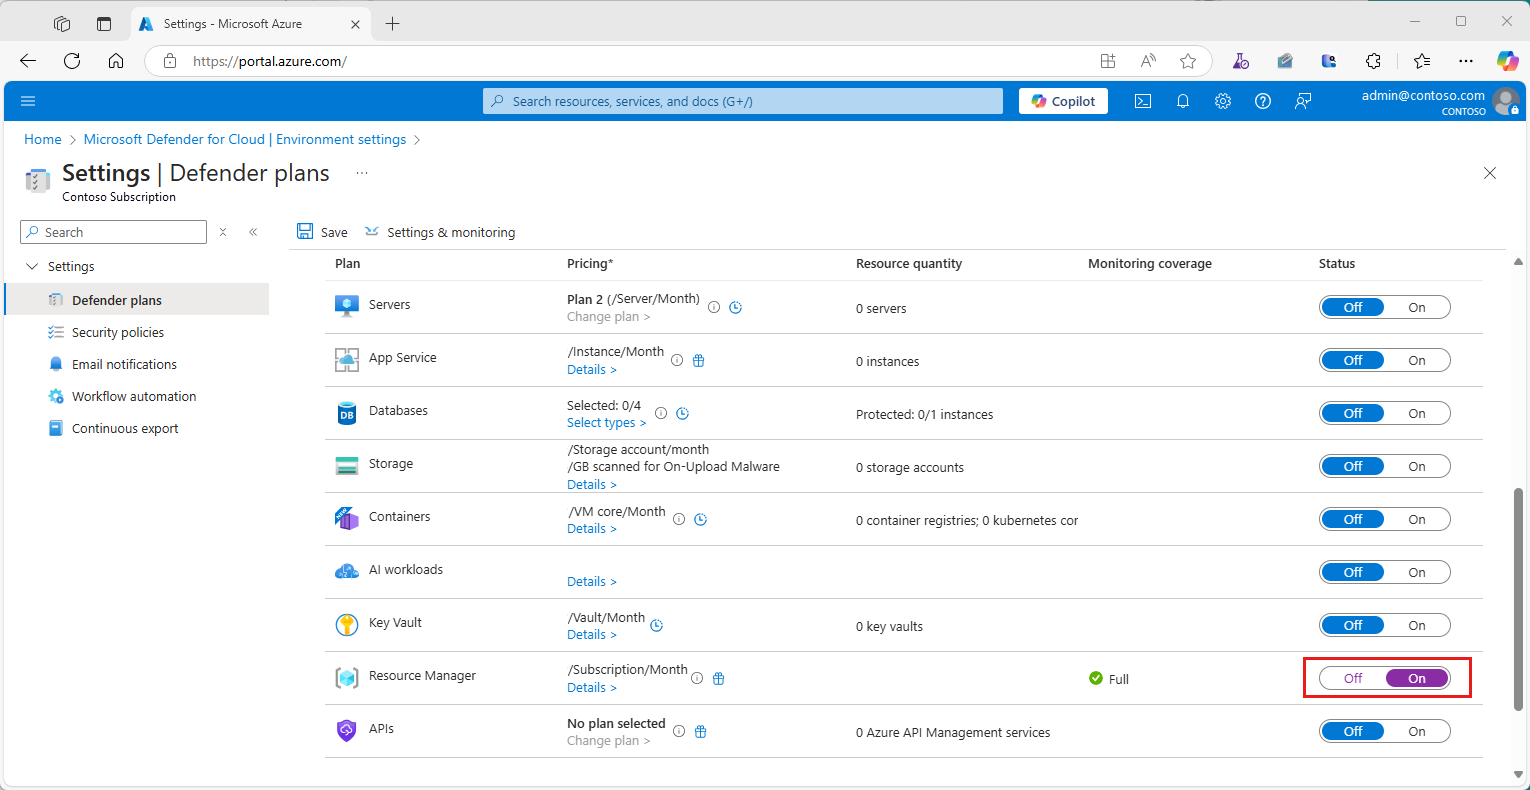Viewport: 1530px width, 790px height.
Task: Switch the Containers plan status to On
Action: pyautogui.click(x=1417, y=519)
